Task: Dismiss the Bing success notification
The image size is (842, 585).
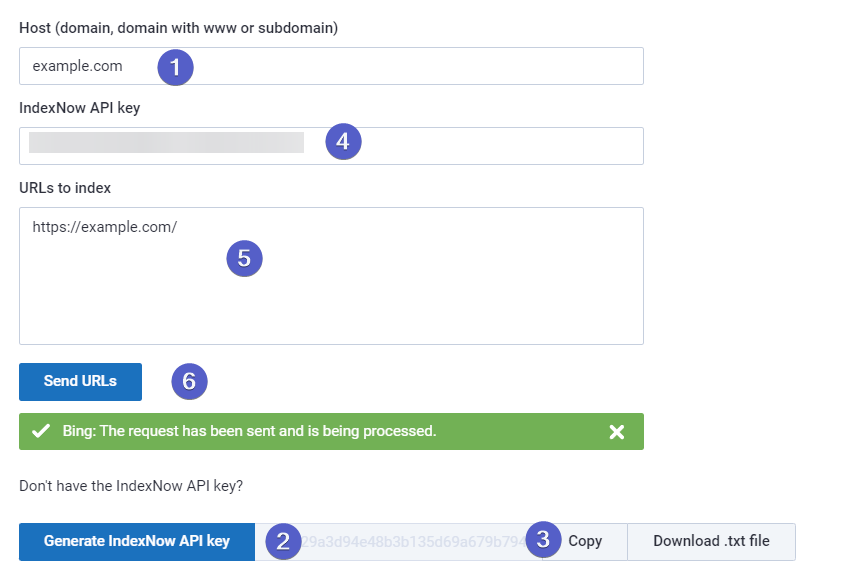Action: pyautogui.click(x=617, y=432)
